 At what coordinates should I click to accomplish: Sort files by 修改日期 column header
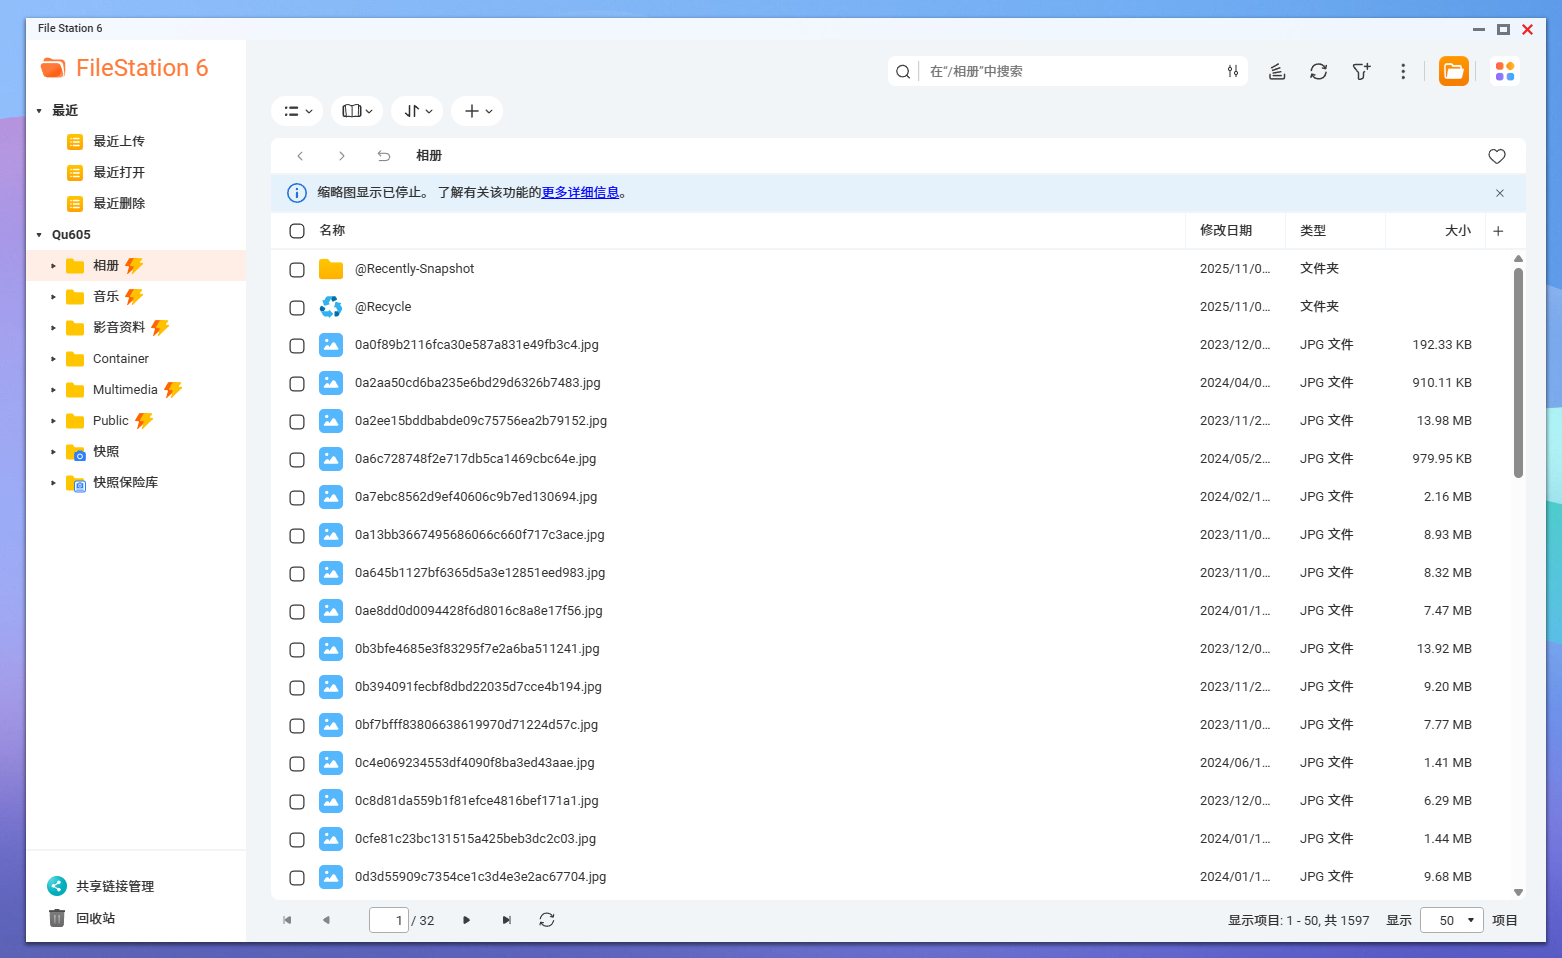[1225, 231]
